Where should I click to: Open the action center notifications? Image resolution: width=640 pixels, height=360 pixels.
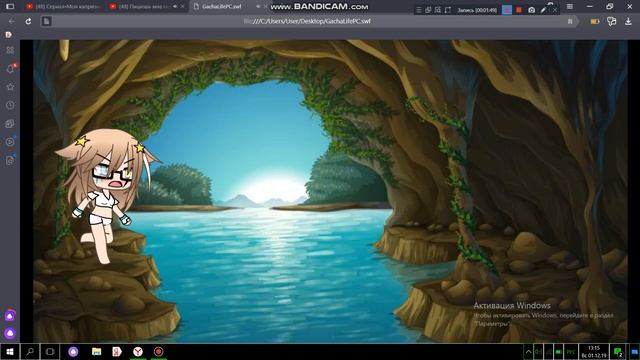618,352
